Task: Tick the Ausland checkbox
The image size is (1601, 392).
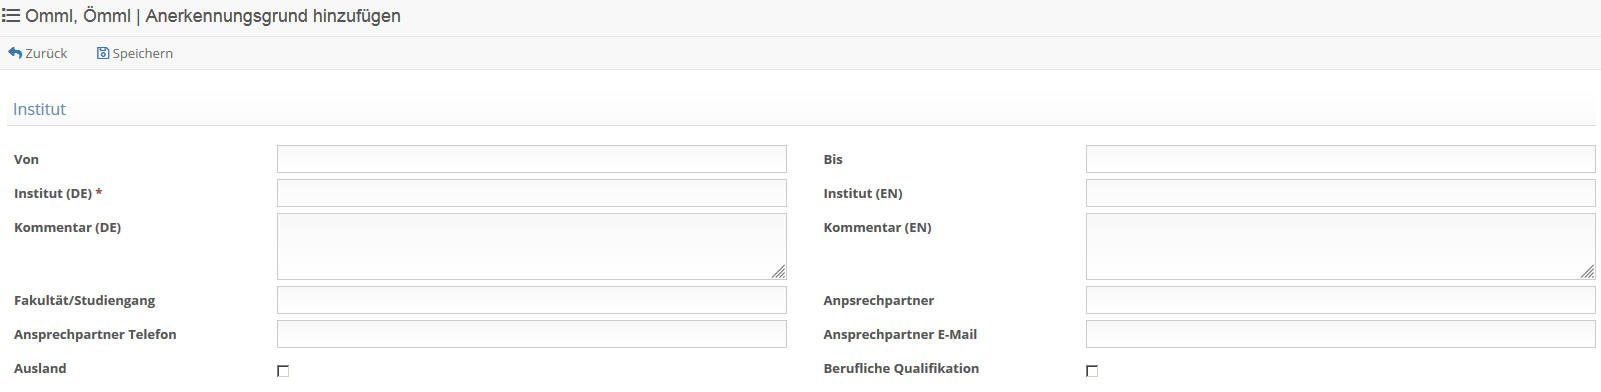Action: click(x=283, y=371)
